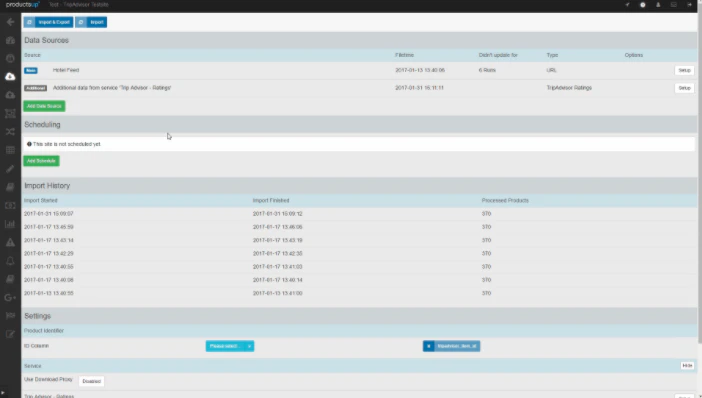Click Setup for the TripAdvisor Ratings source
Image resolution: width=702 pixels, height=398 pixels.
(684, 88)
